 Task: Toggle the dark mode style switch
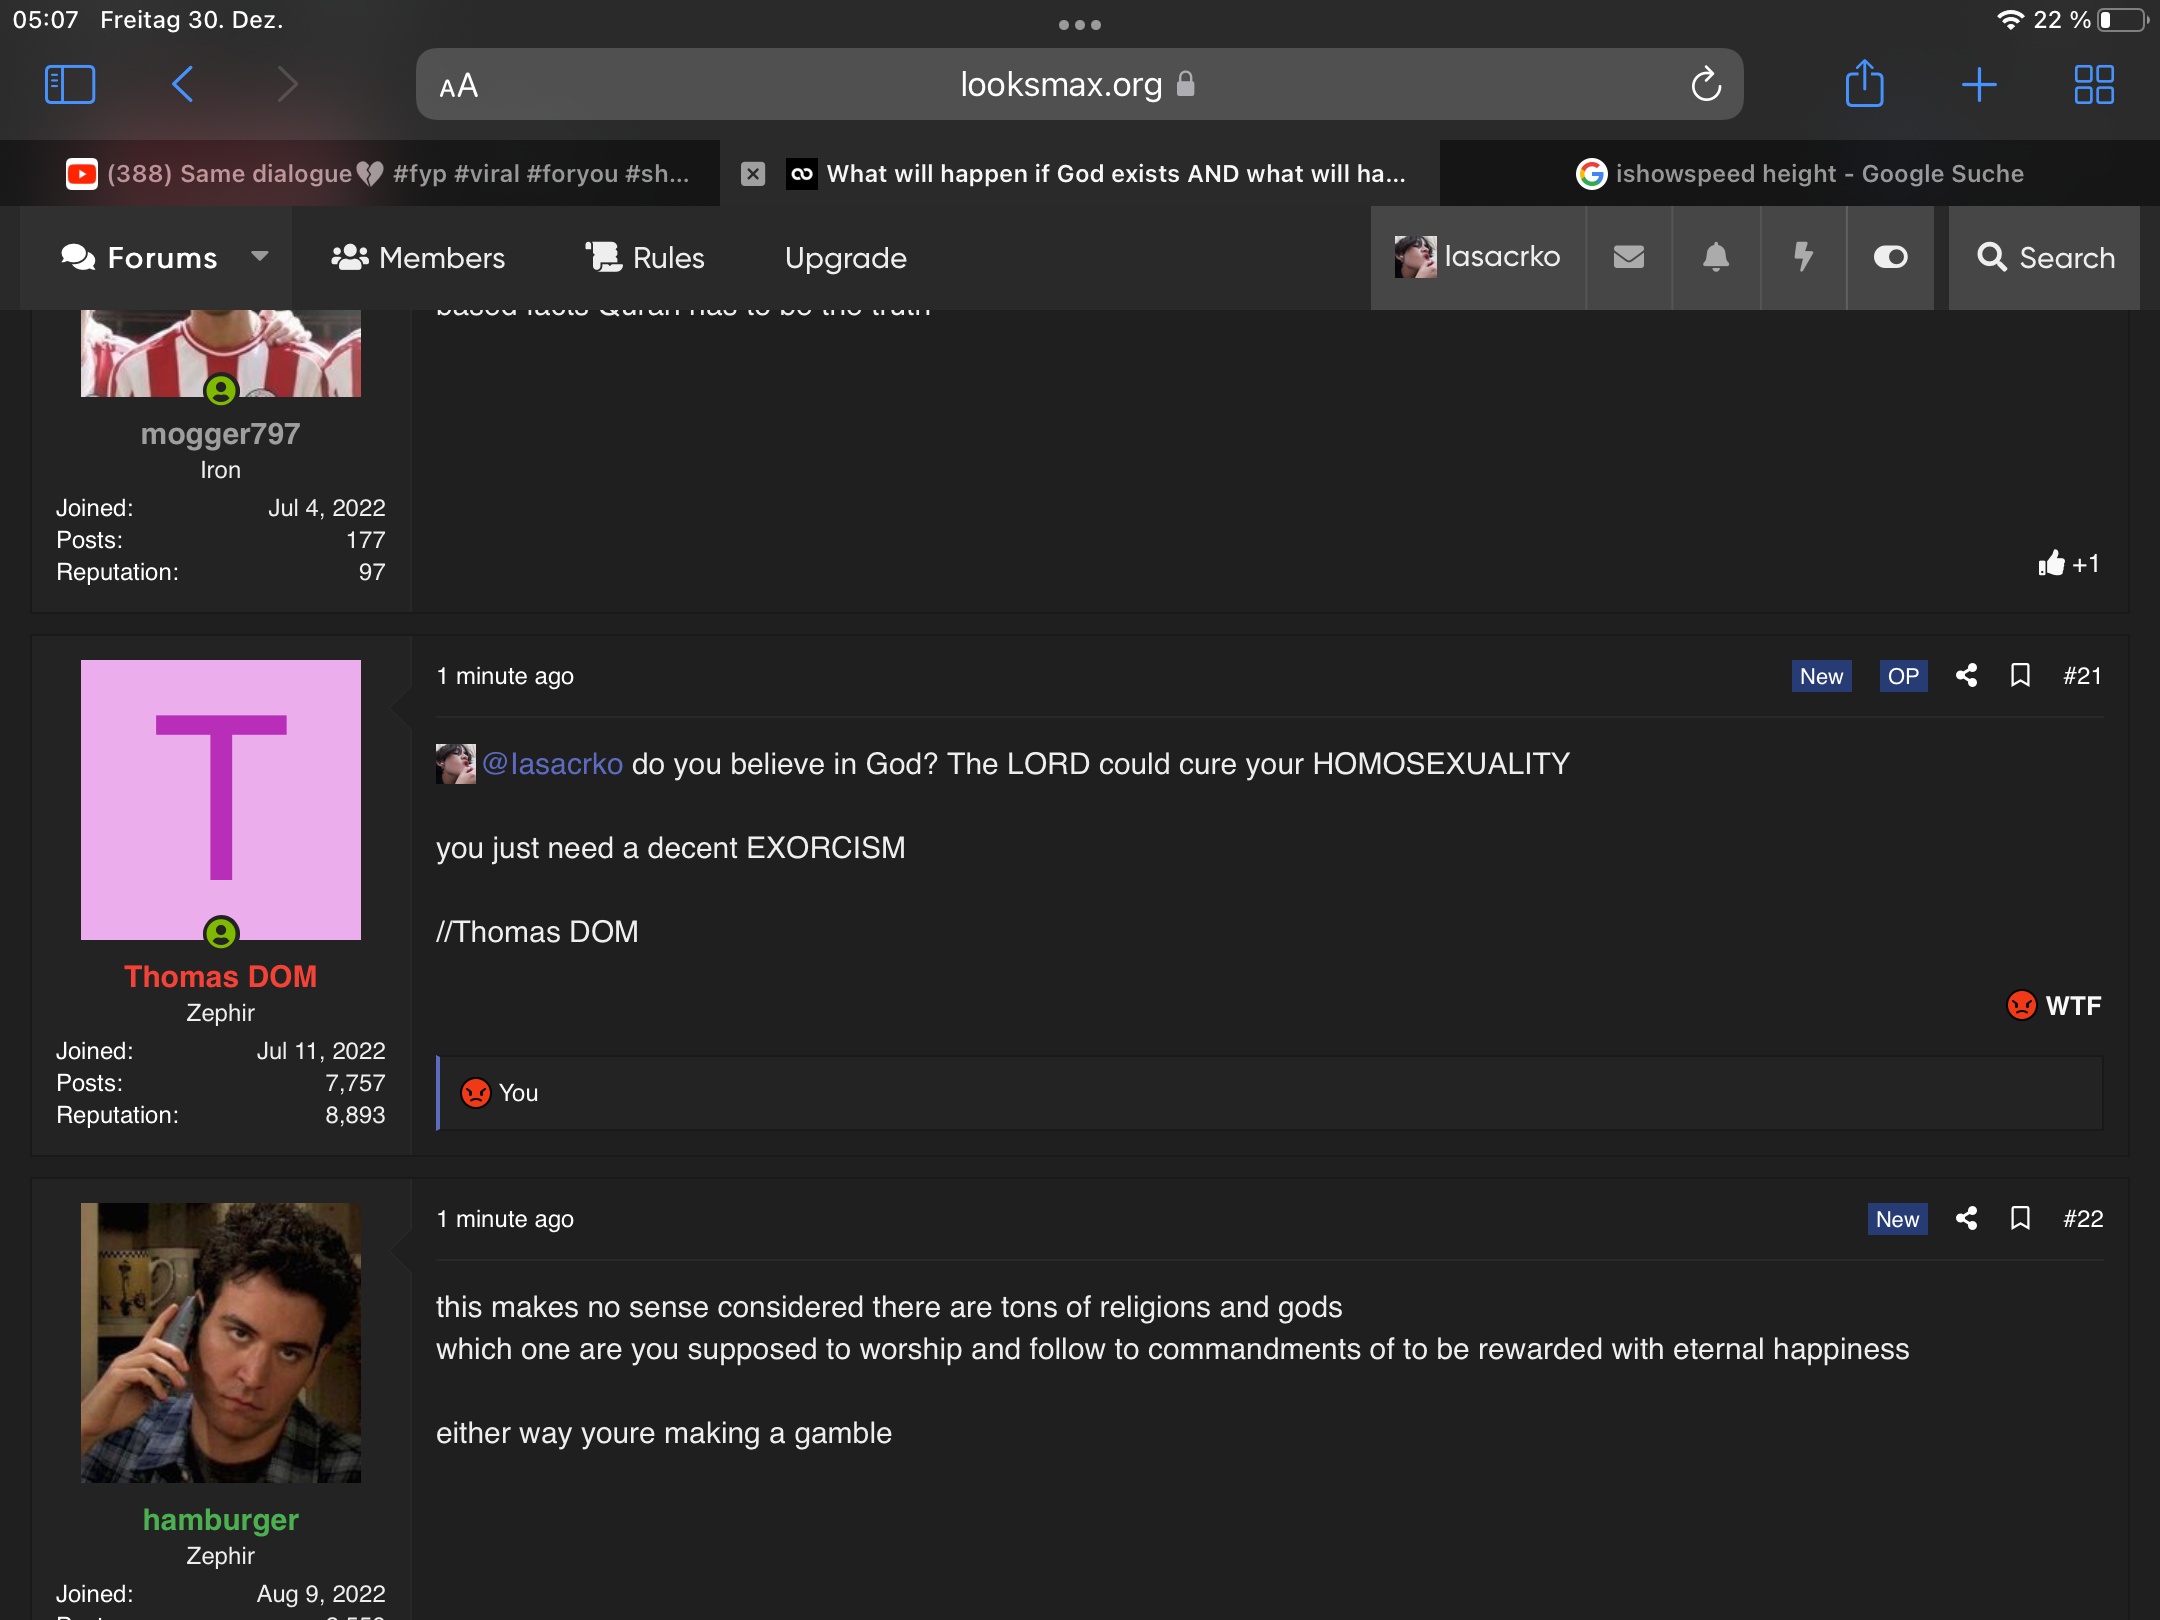tap(1890, 257)
